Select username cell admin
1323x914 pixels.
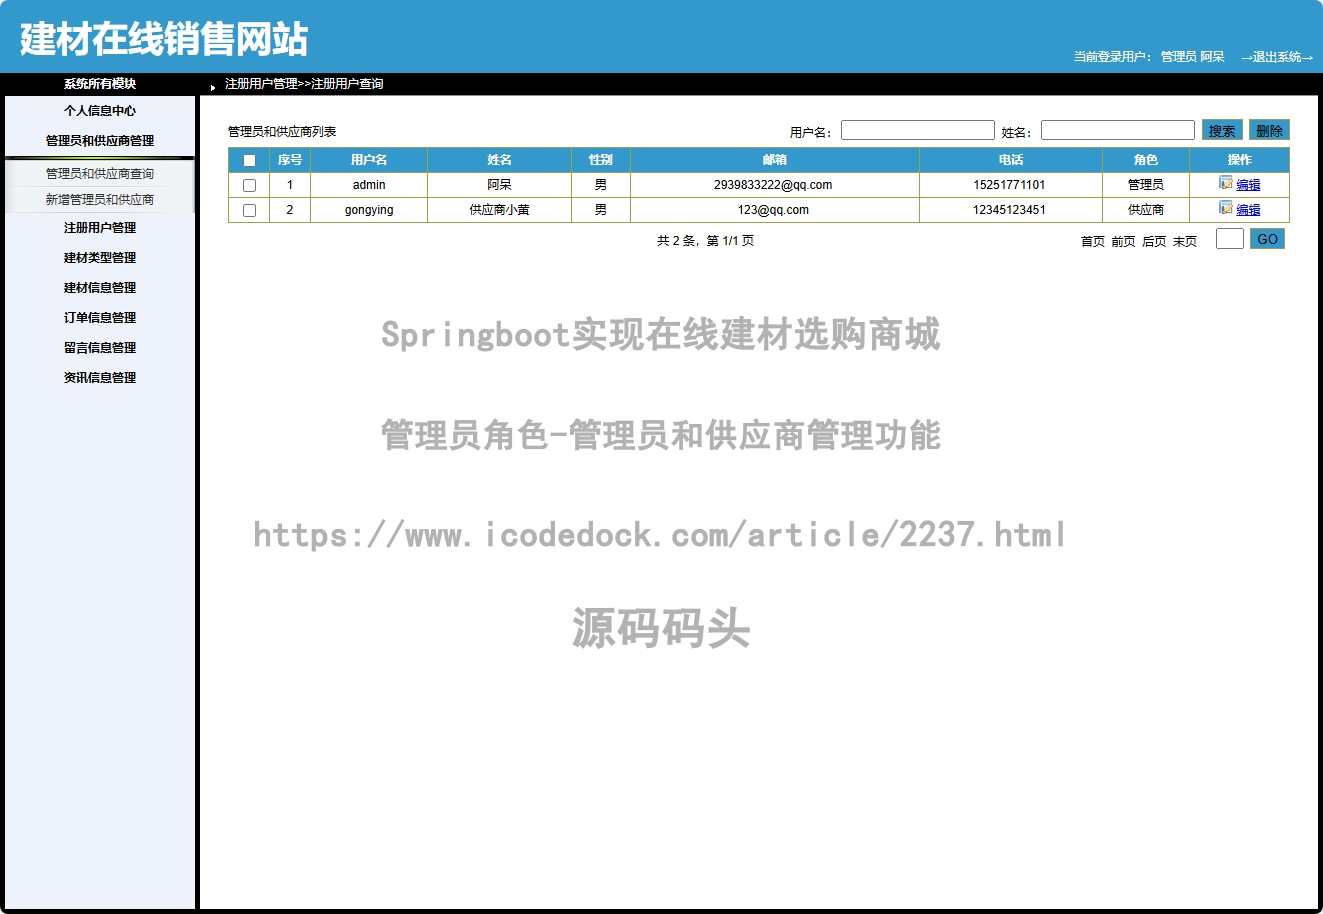(x=369, y=185)
